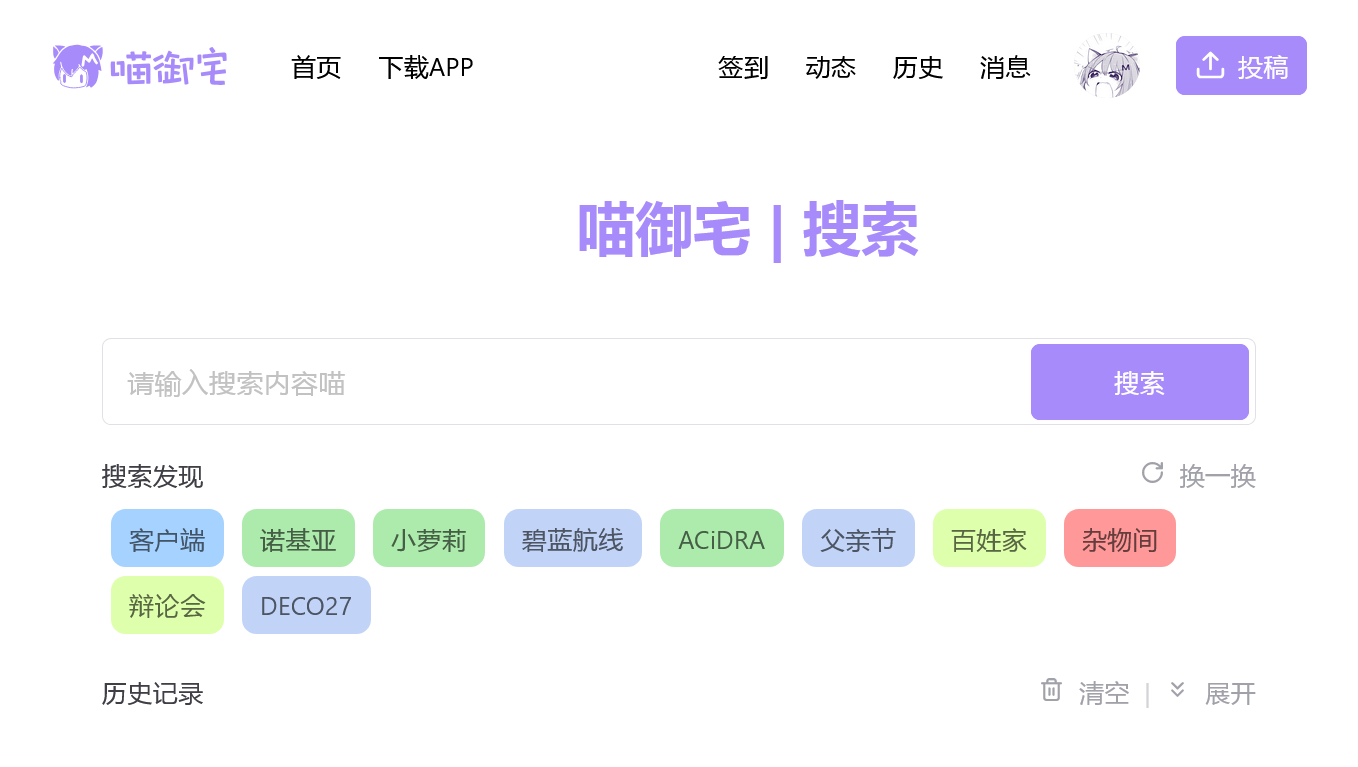
Task: Open the 签到 check-in page
Action: pos(742,67)
